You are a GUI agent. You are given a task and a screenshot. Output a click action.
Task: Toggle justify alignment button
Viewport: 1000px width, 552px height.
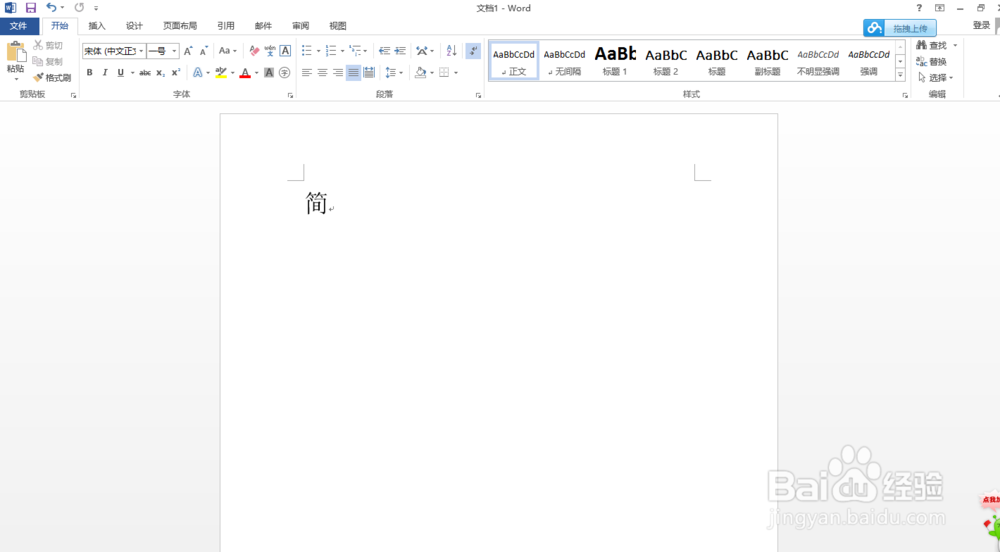click(x=353, y=73)
